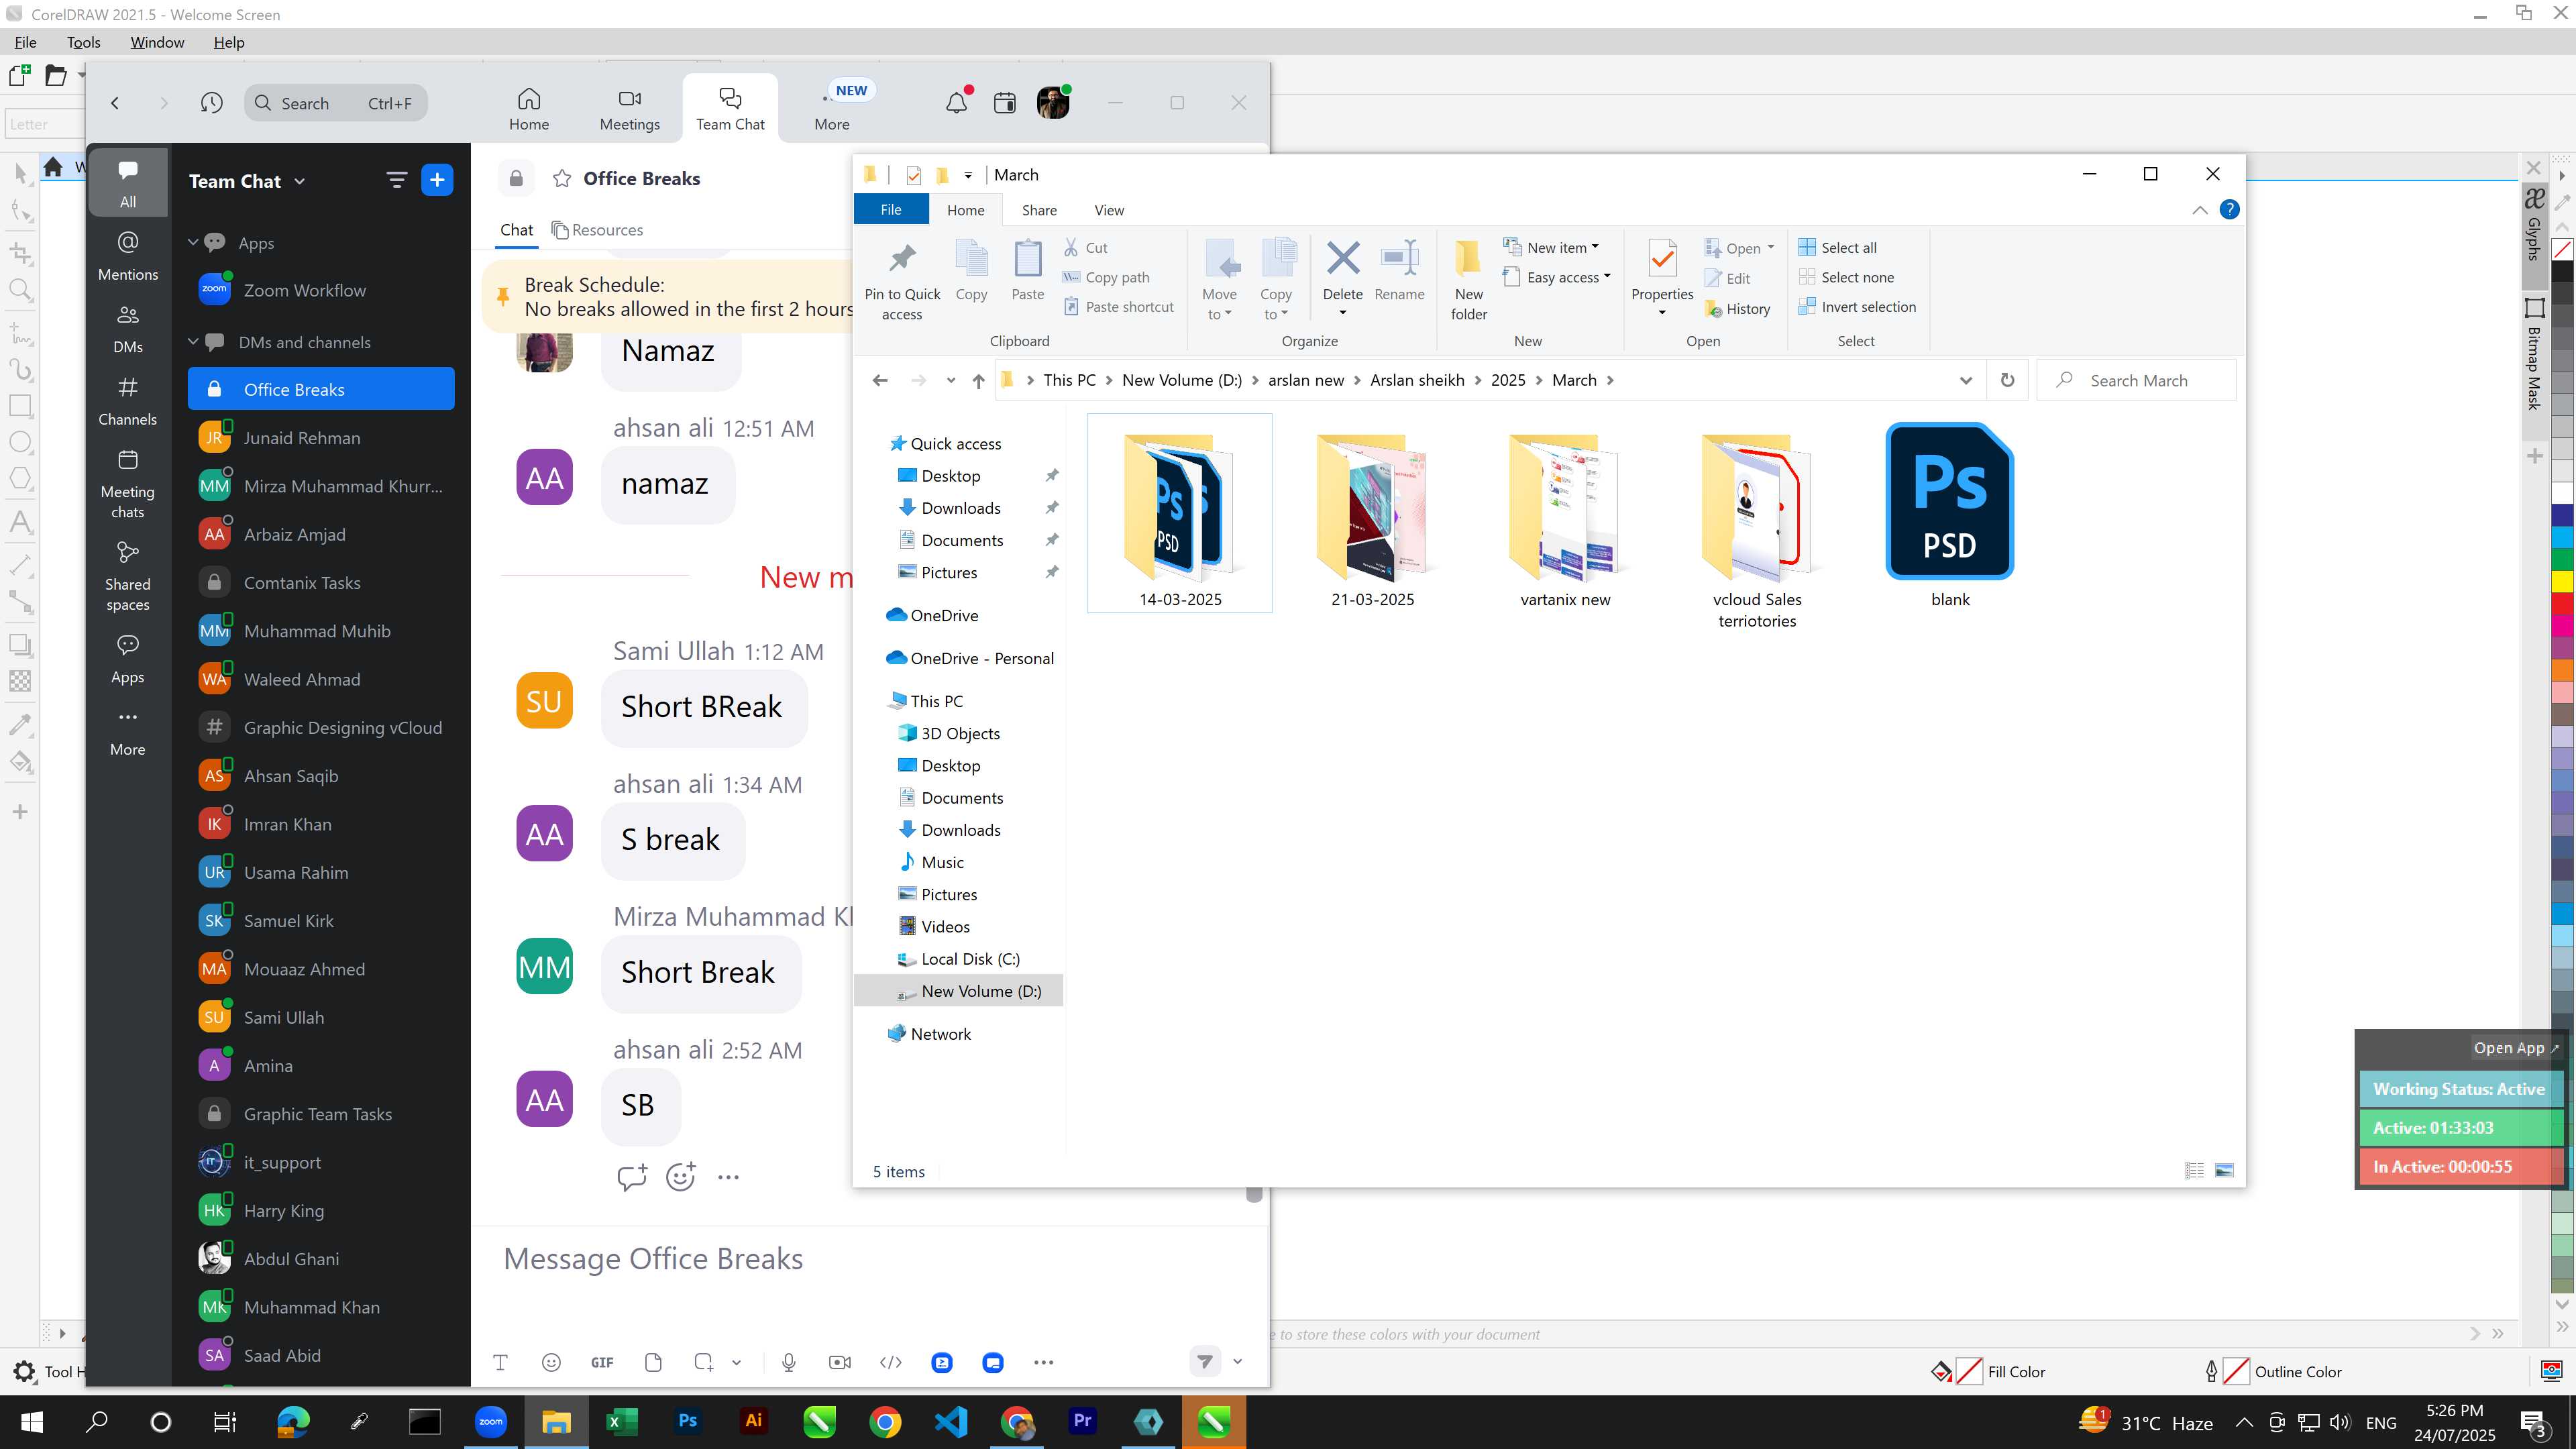The image size is (2576, 1449).
Task: Collapse Explorer ribbon chevron
Action: pos(2200,210)
